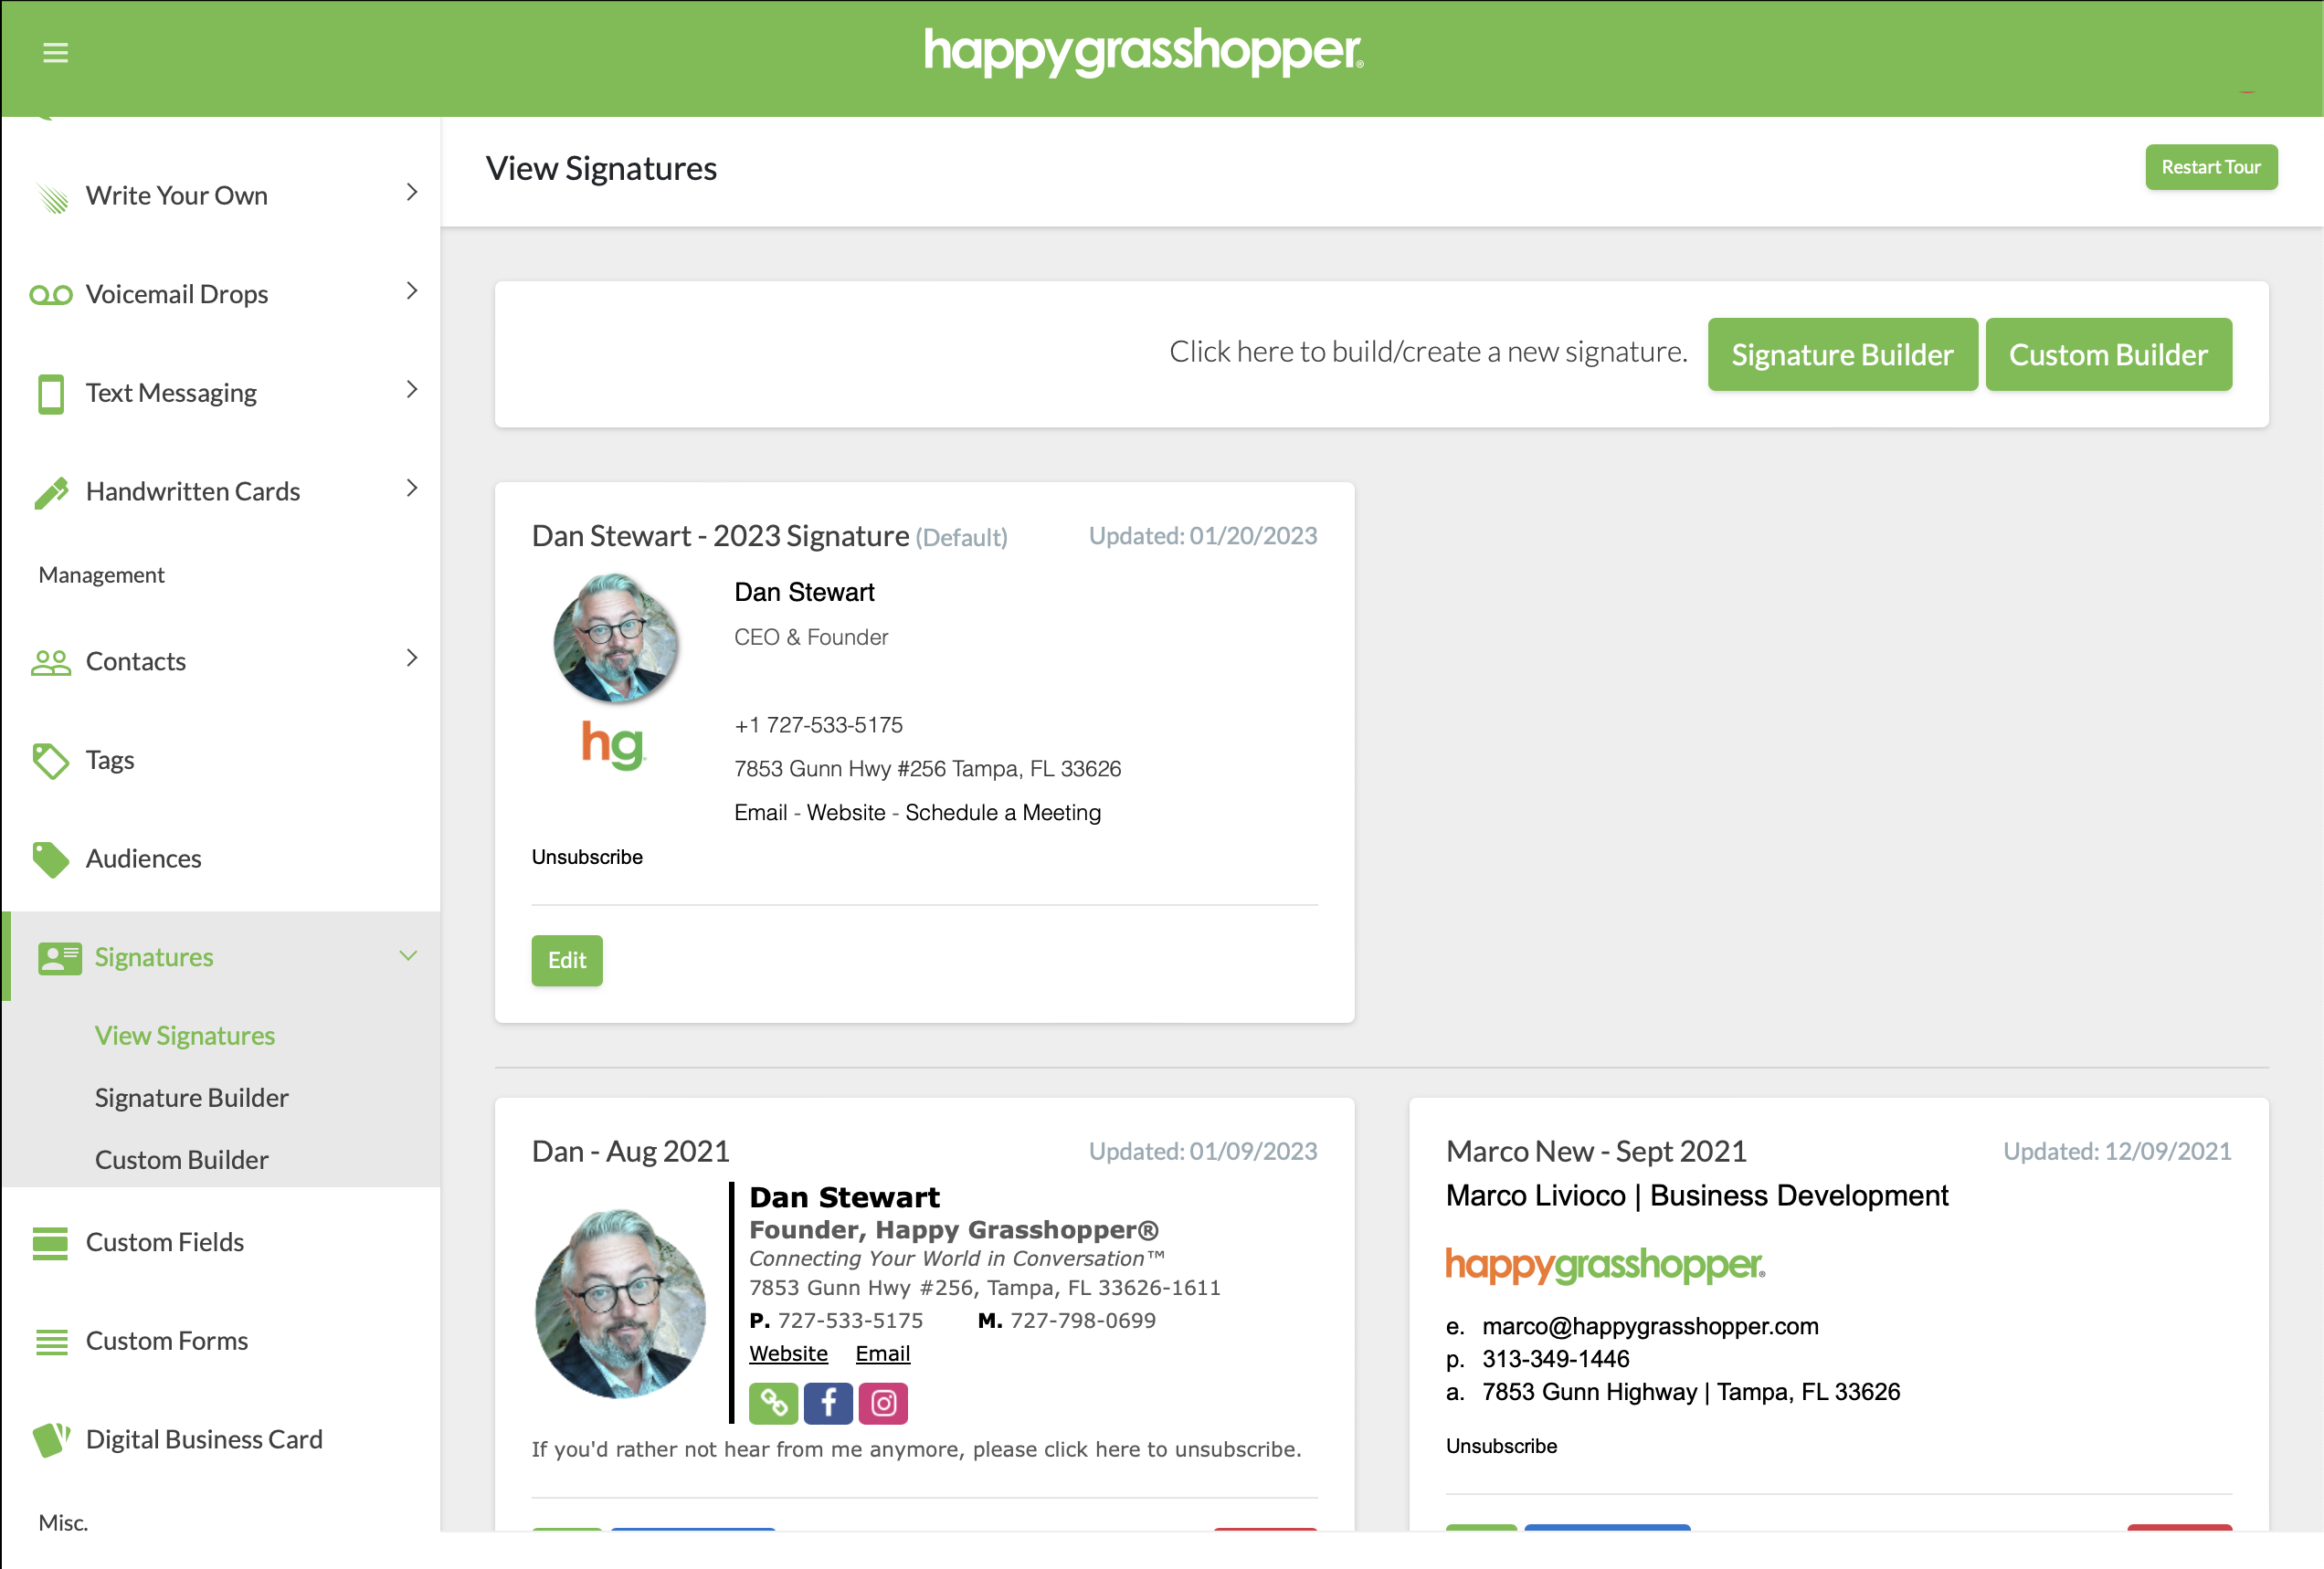Open the hamburger menu icon
Image resolution: width=2324 pixels, height=1569 pixels.
(x=55, y=53)
